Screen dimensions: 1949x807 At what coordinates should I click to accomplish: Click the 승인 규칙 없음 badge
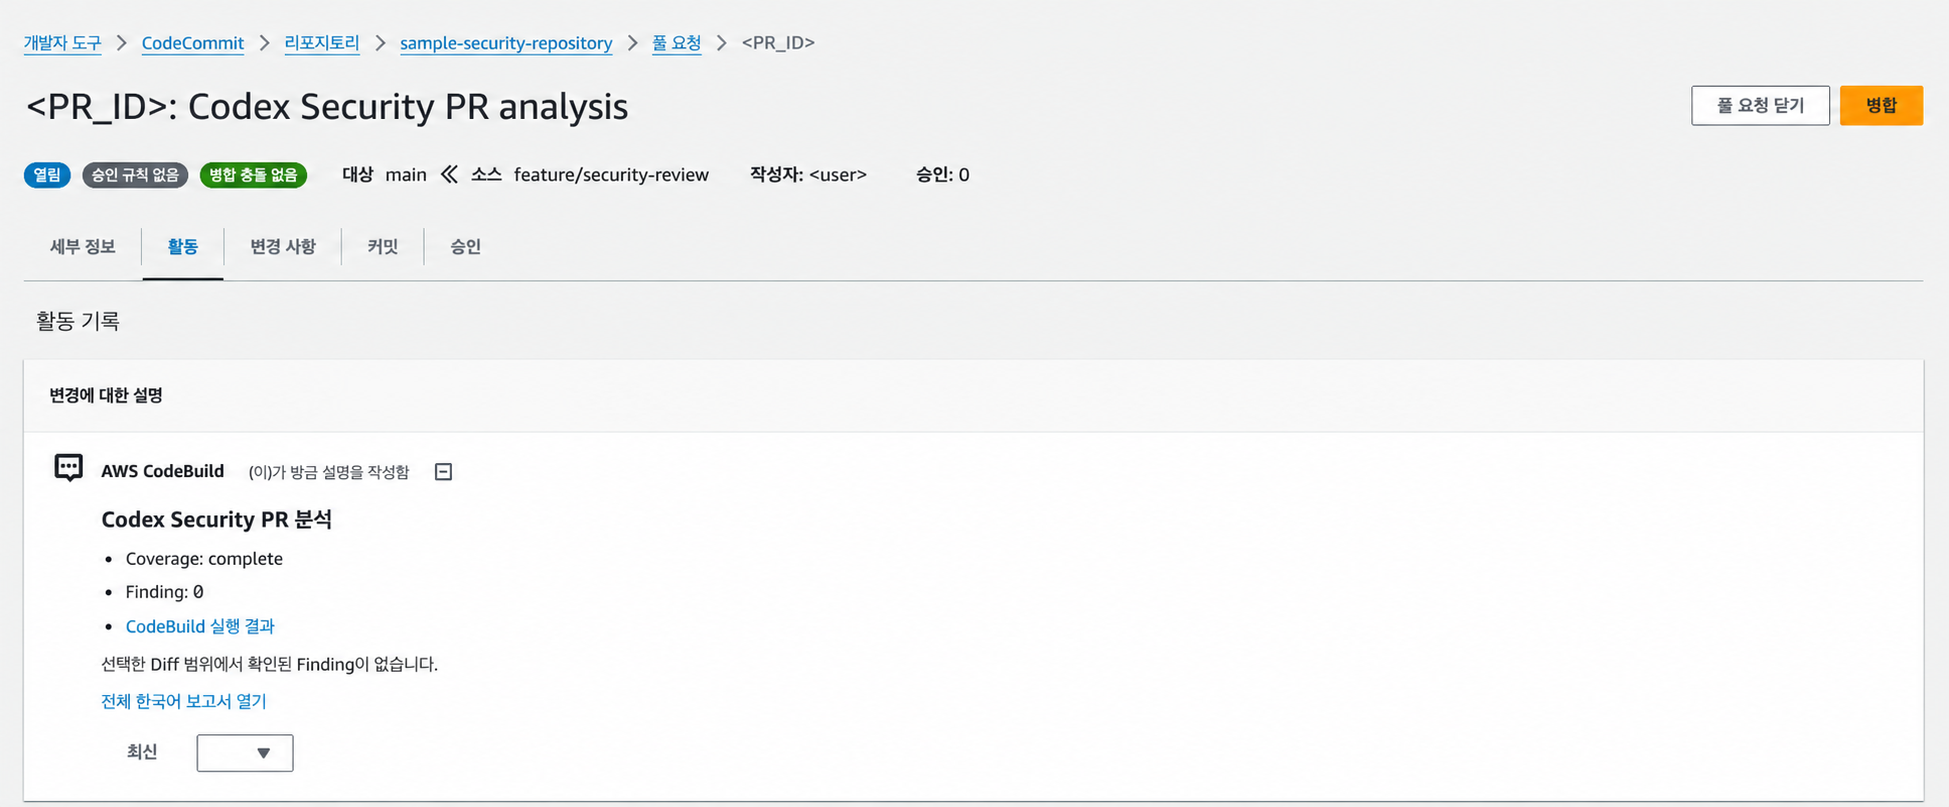point(135,175)
